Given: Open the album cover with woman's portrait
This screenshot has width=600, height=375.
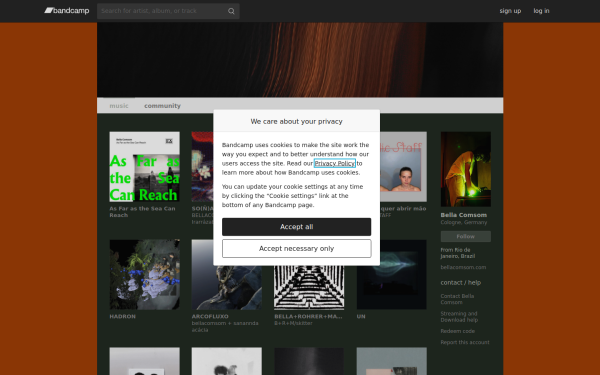Looking at the screenshot, I should (x=403, y=167).
